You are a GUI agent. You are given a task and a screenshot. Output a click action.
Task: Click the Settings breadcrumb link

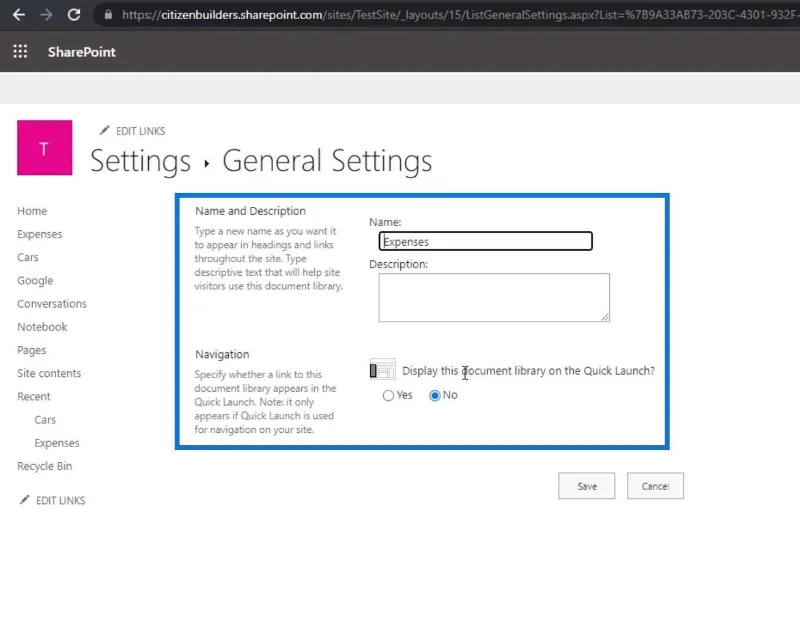(140, 161)
